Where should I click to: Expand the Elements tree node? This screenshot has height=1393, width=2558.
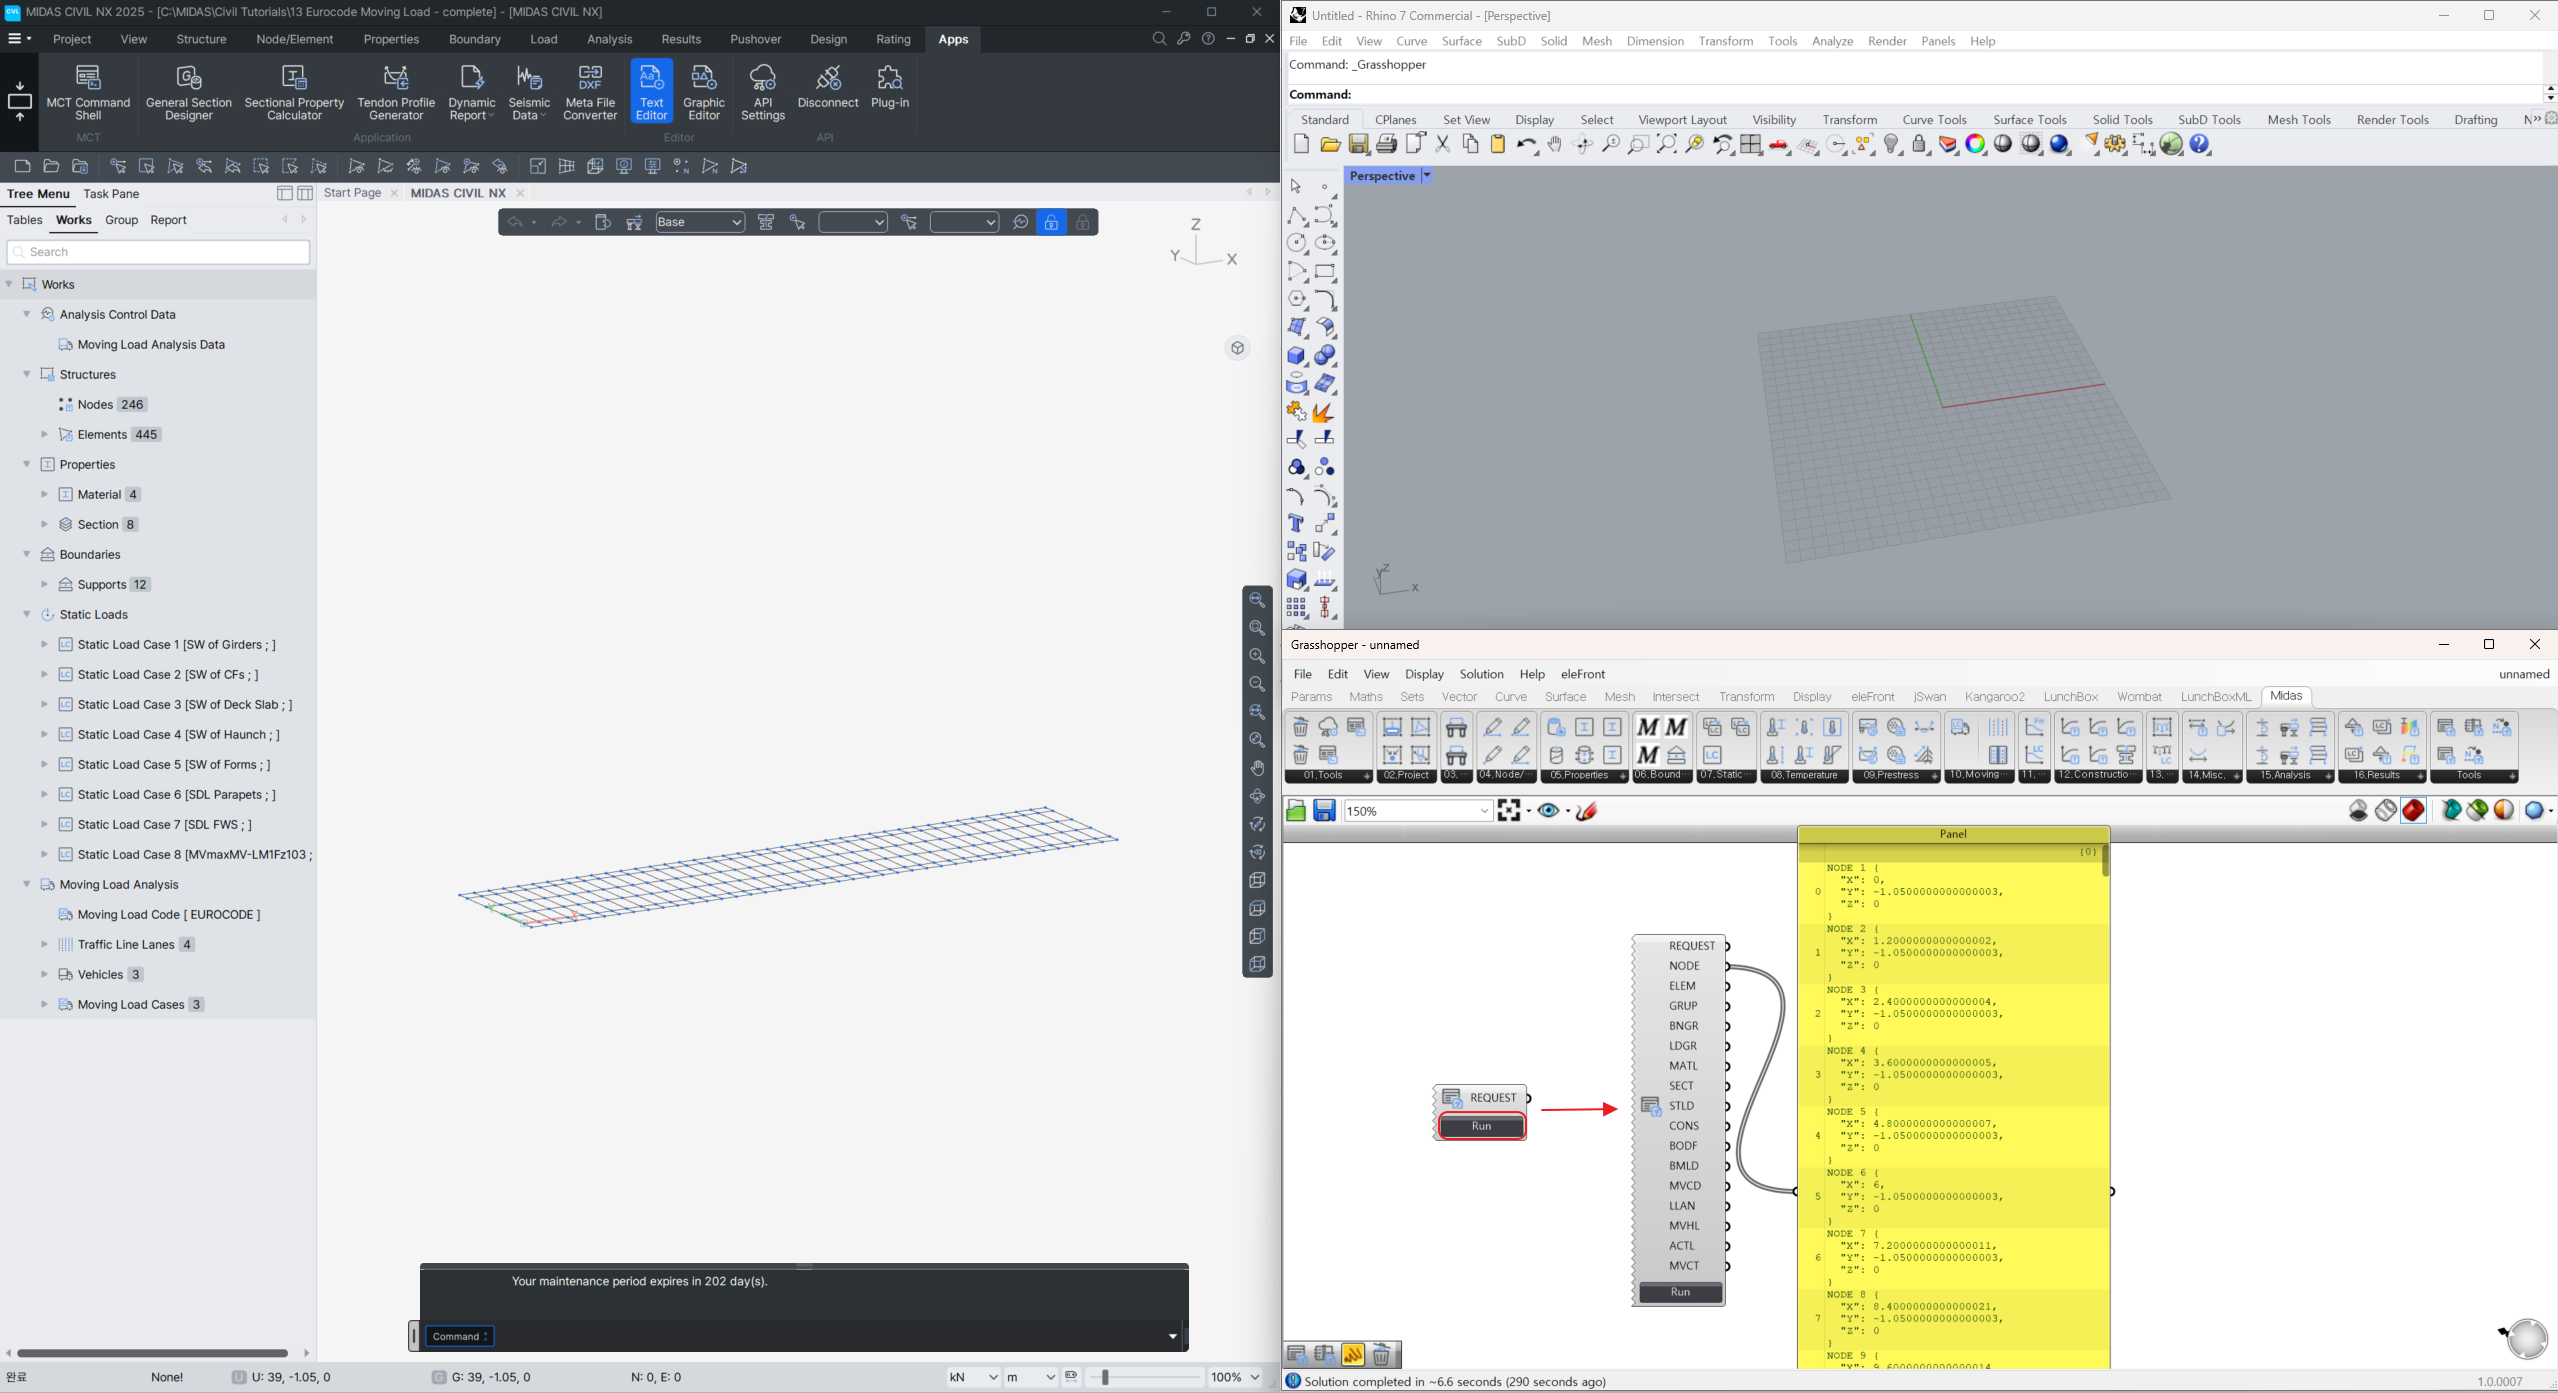coord(44,434)
